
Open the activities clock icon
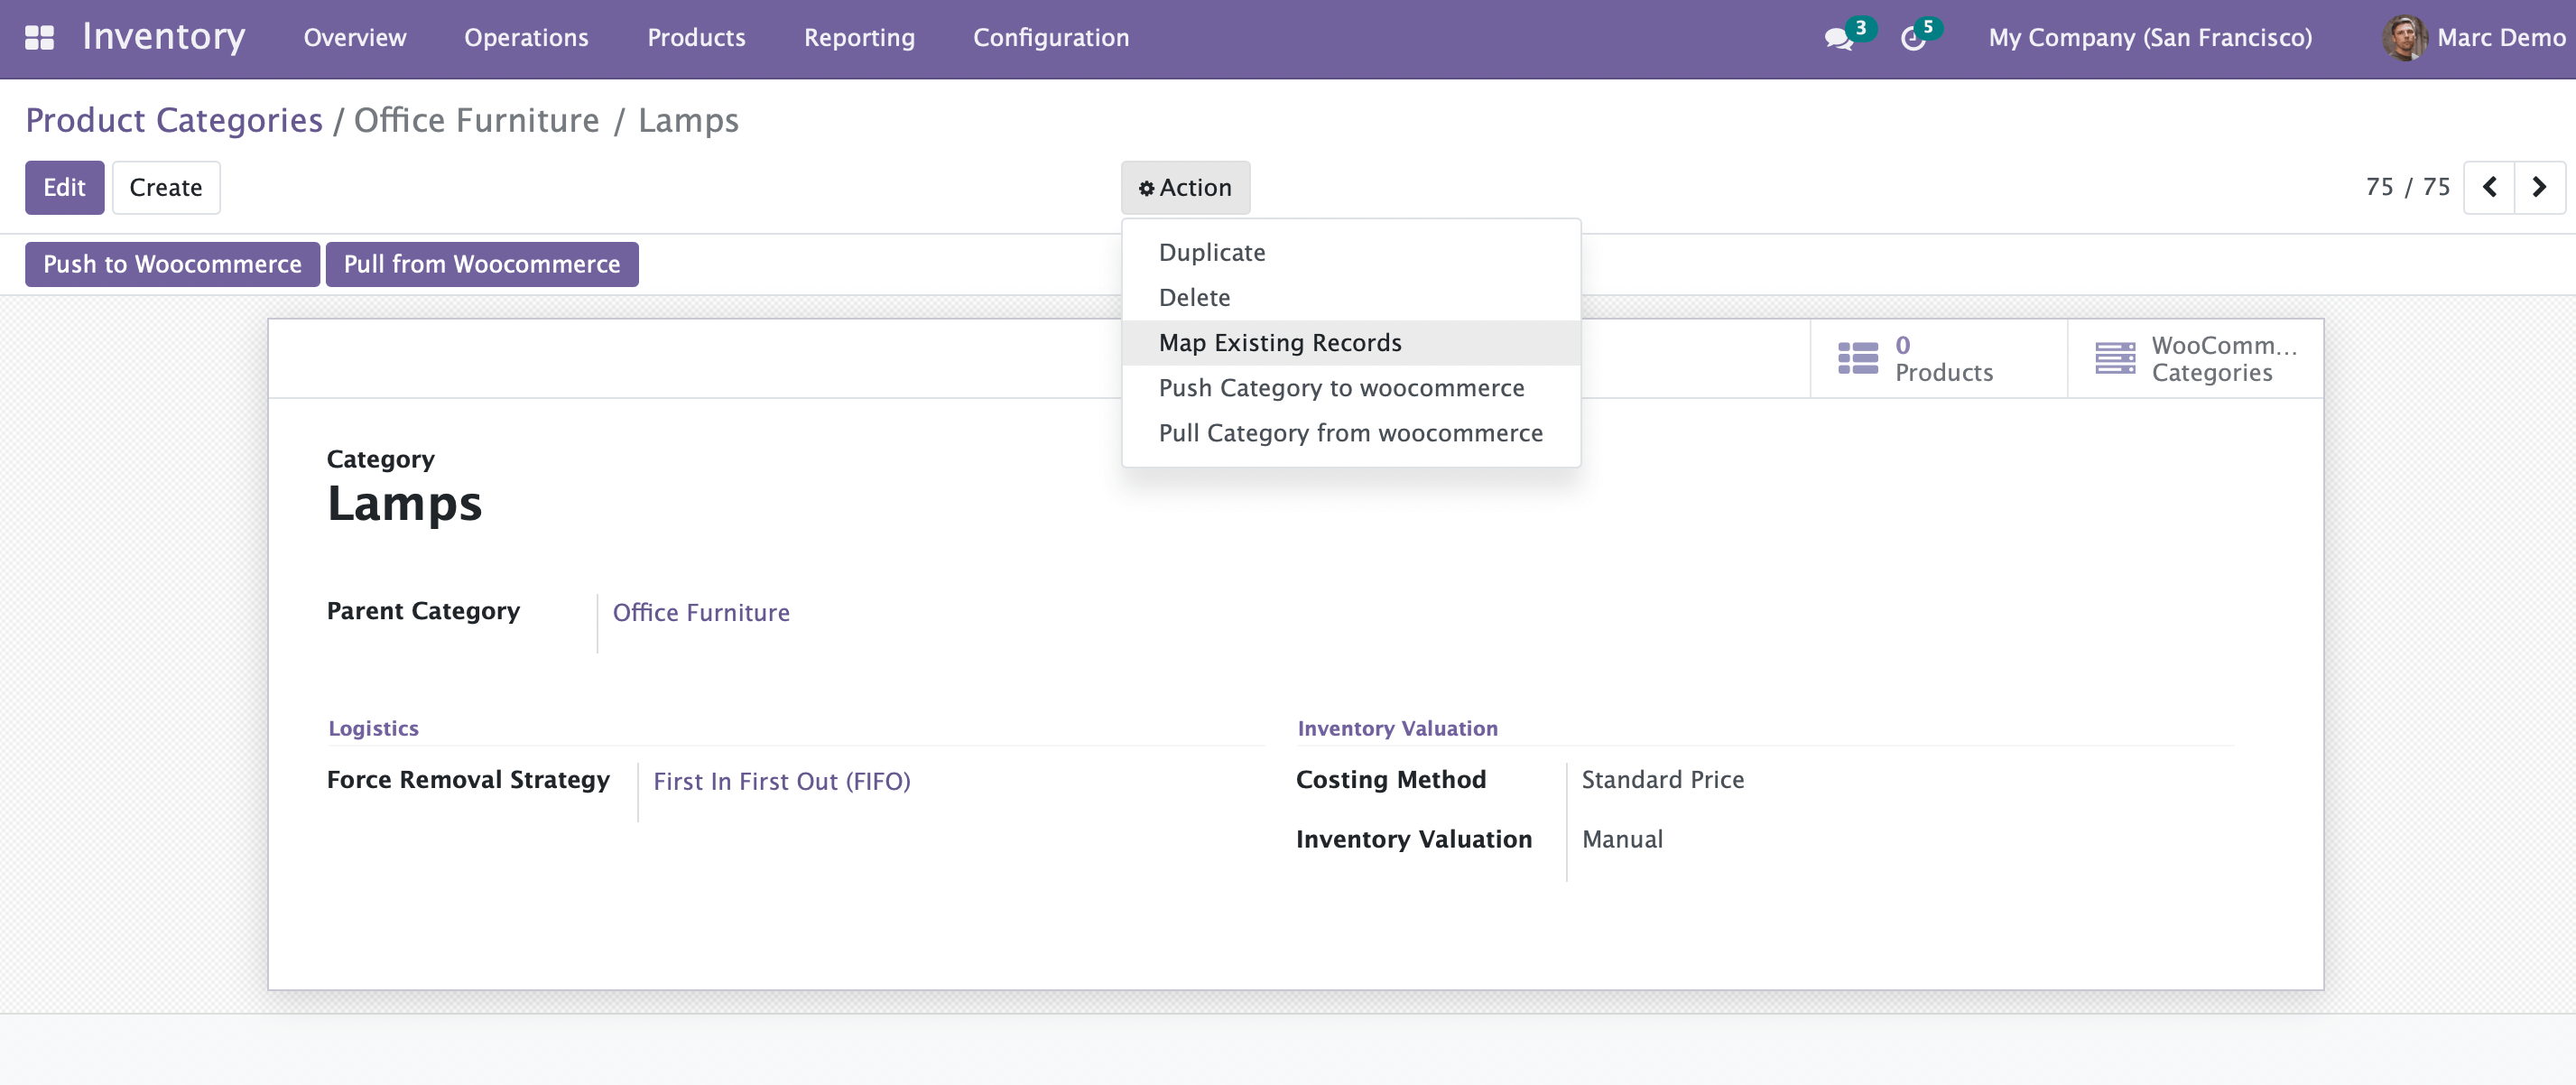point(1912,39)
